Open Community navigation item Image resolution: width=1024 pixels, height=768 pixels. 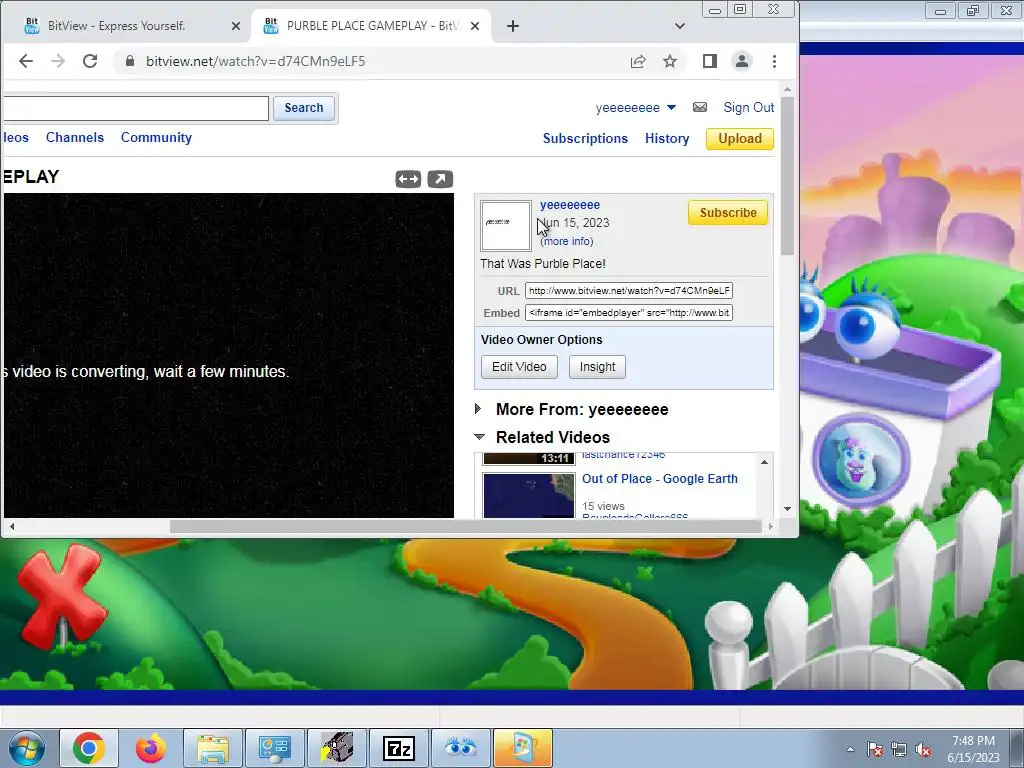156,138
